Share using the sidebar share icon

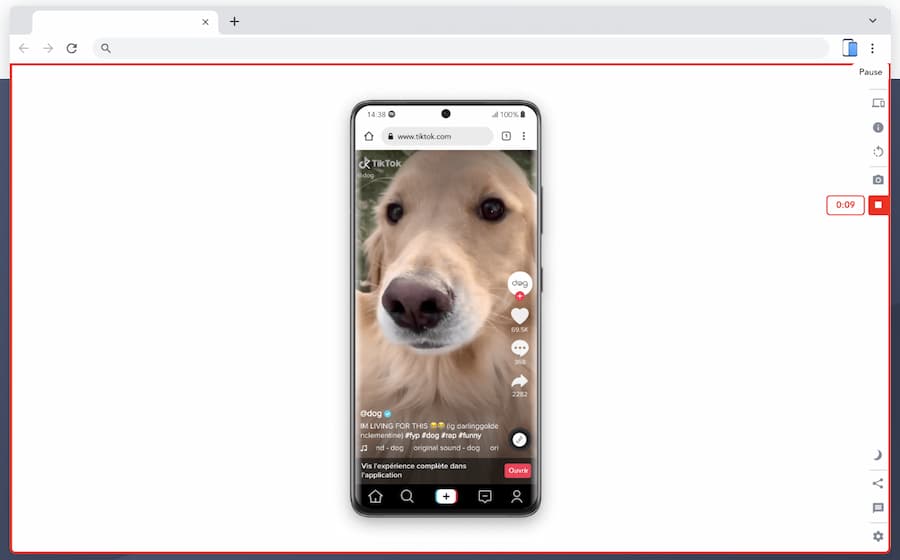click(878, 483)
